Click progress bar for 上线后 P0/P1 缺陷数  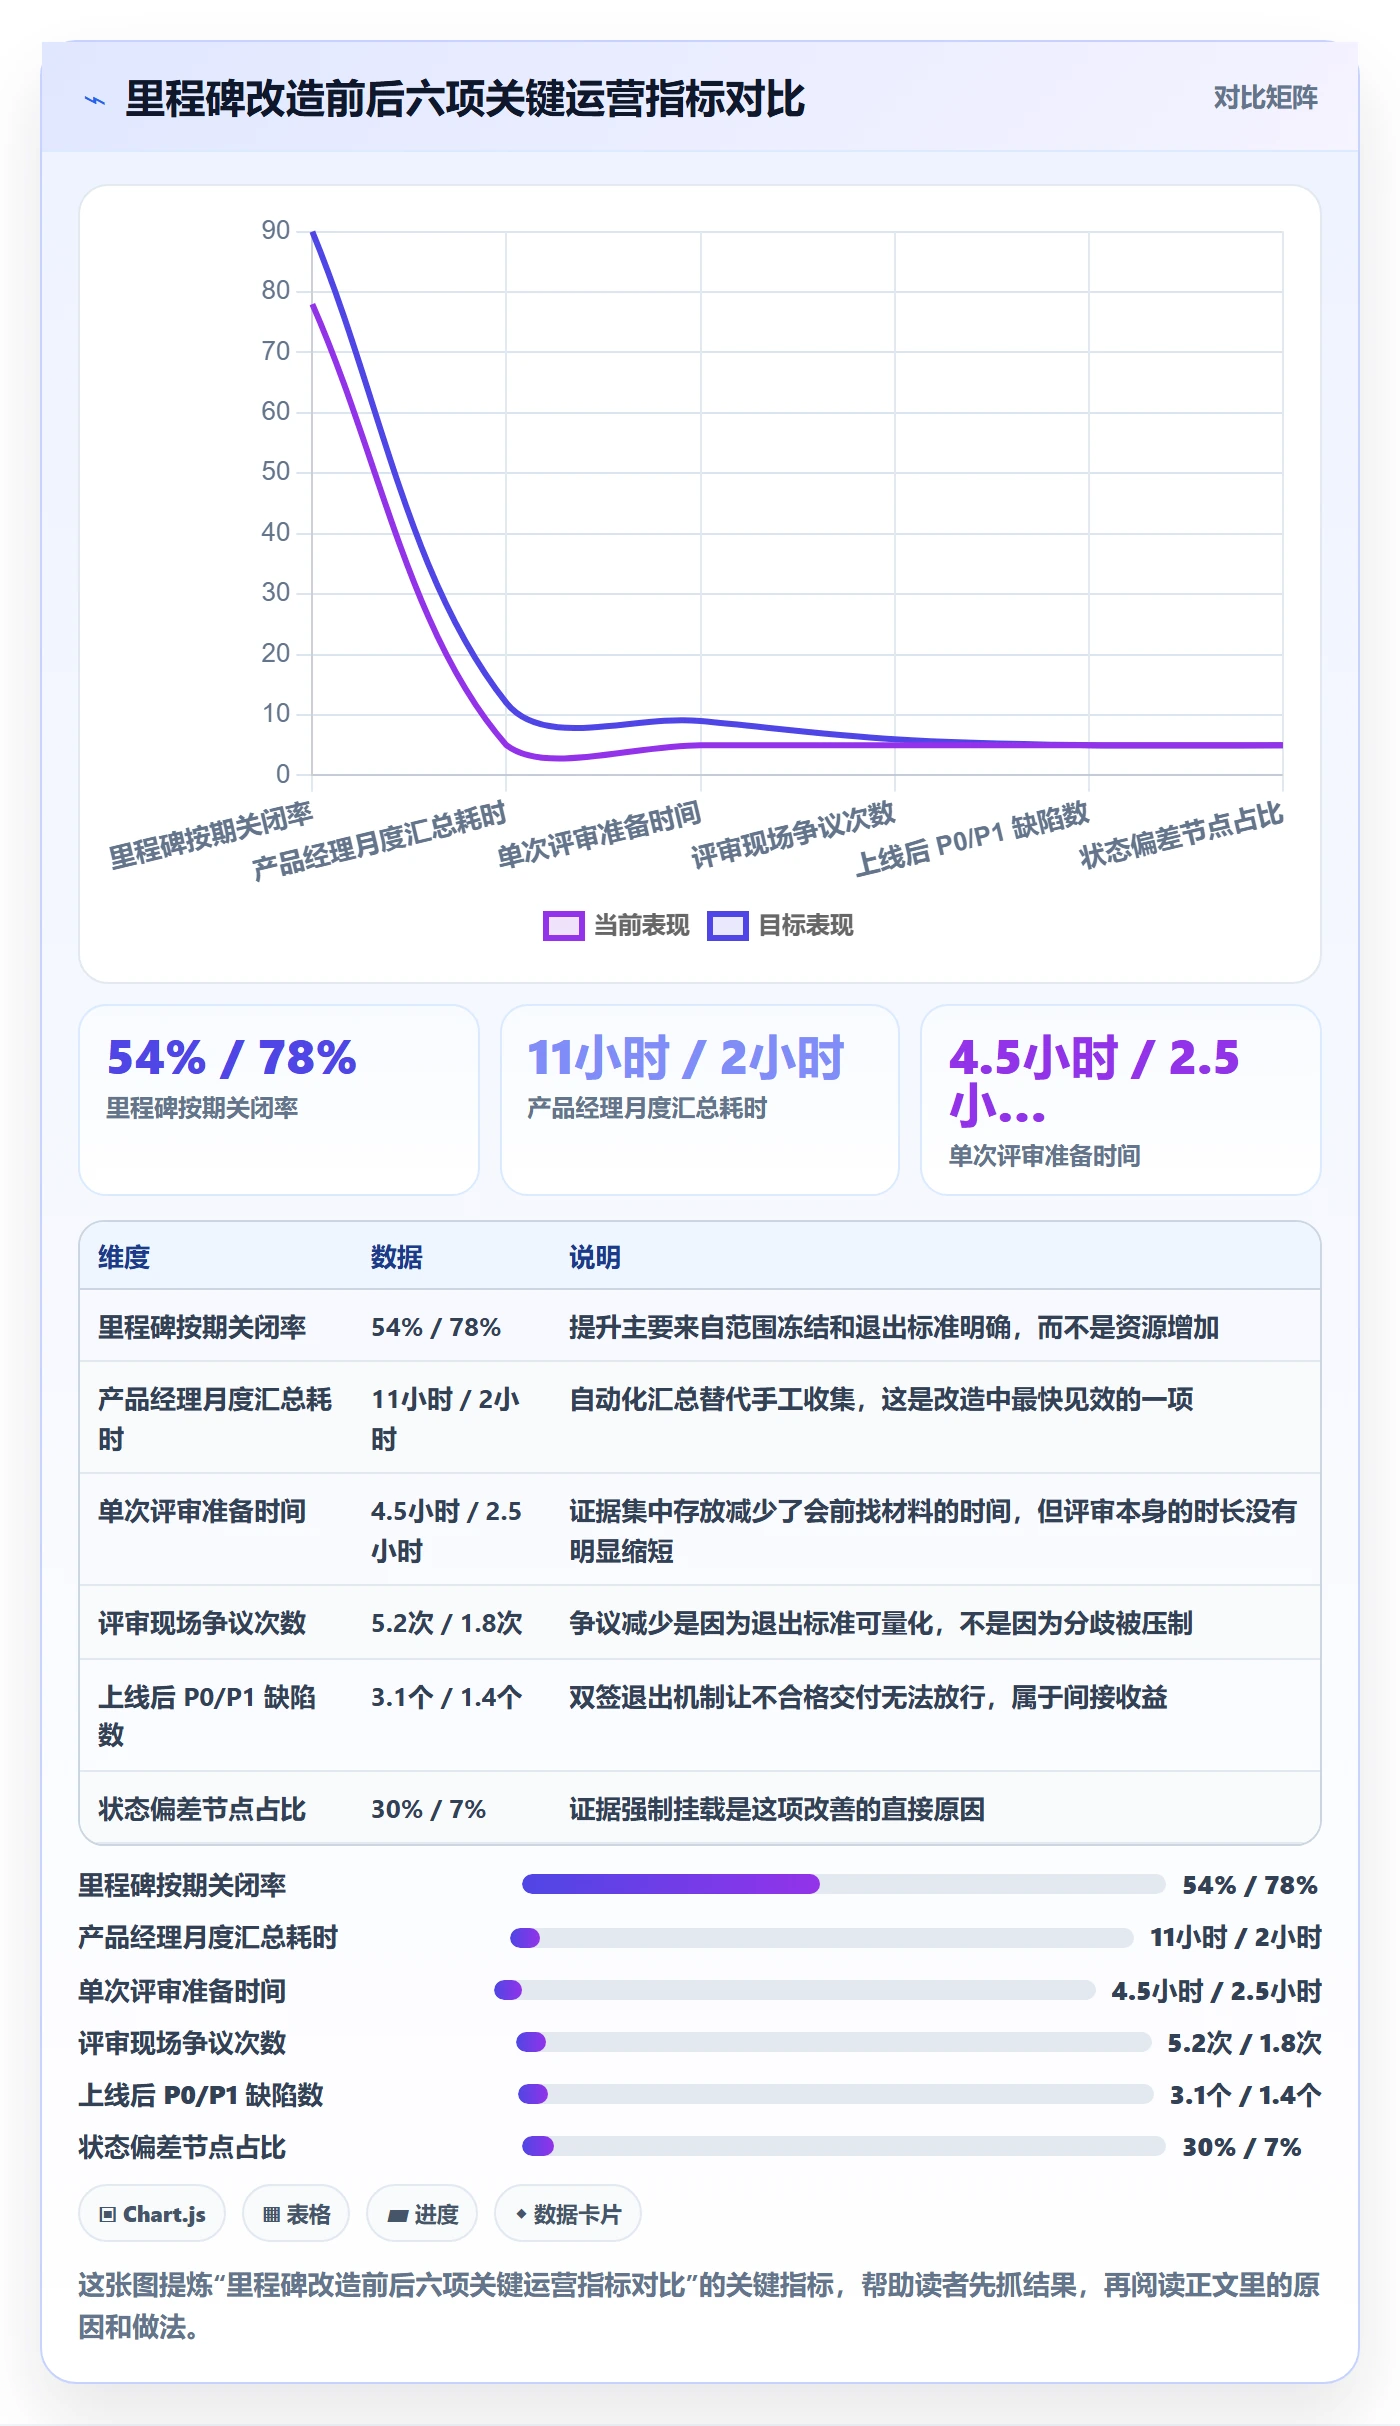pyautogui.click(x=836, y=2094)
